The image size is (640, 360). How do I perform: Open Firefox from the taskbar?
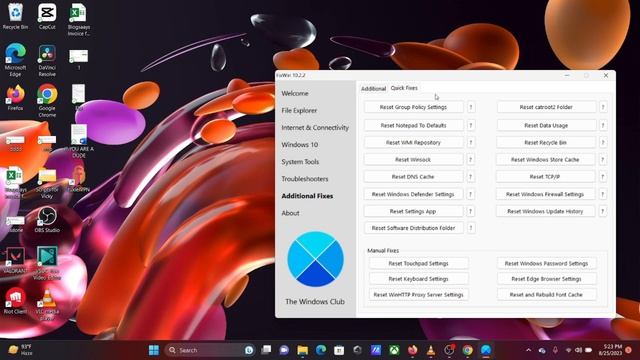click(x=413, y=350)
